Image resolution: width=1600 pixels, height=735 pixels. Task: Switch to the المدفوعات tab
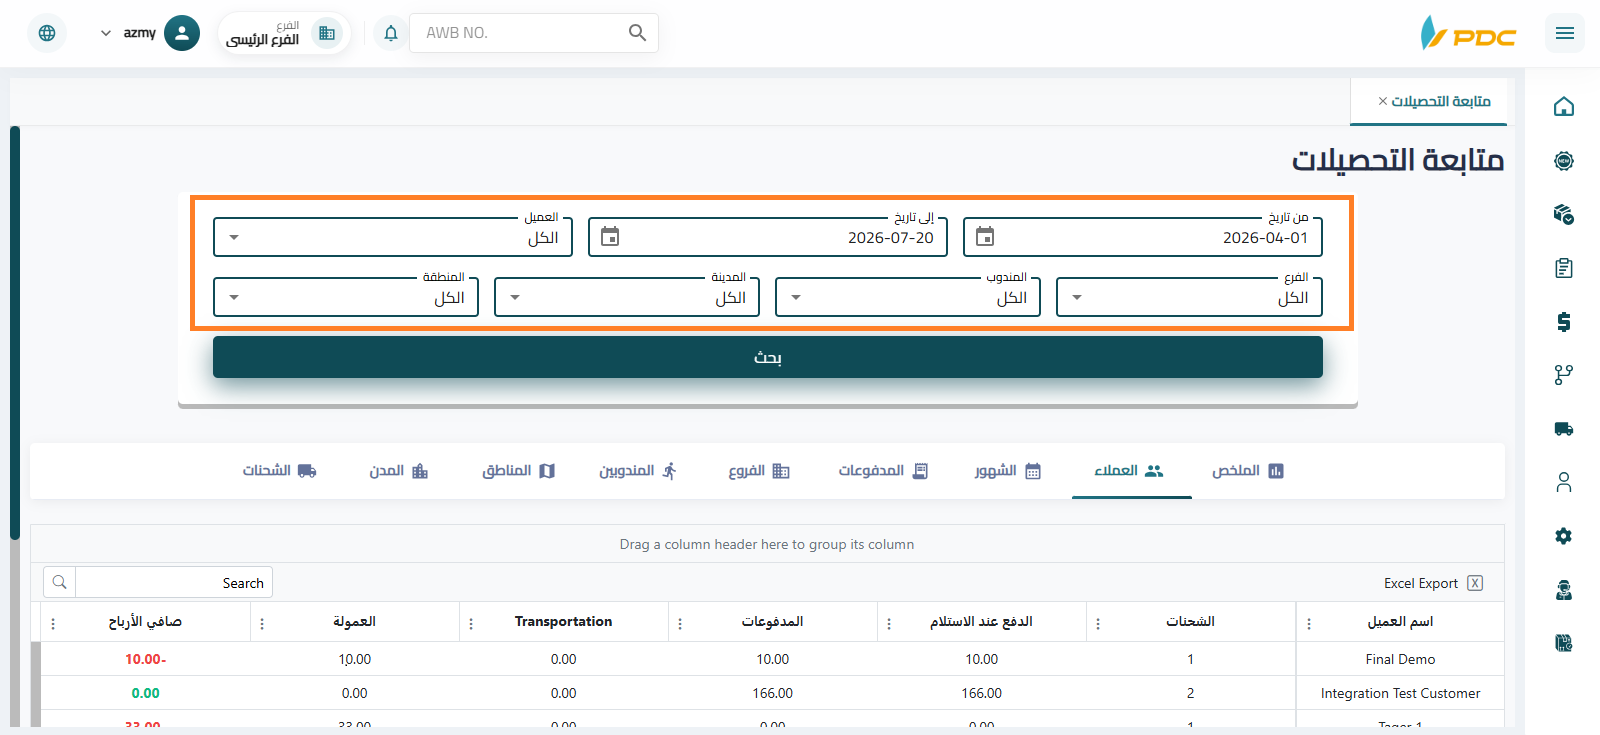coord(883,471)
